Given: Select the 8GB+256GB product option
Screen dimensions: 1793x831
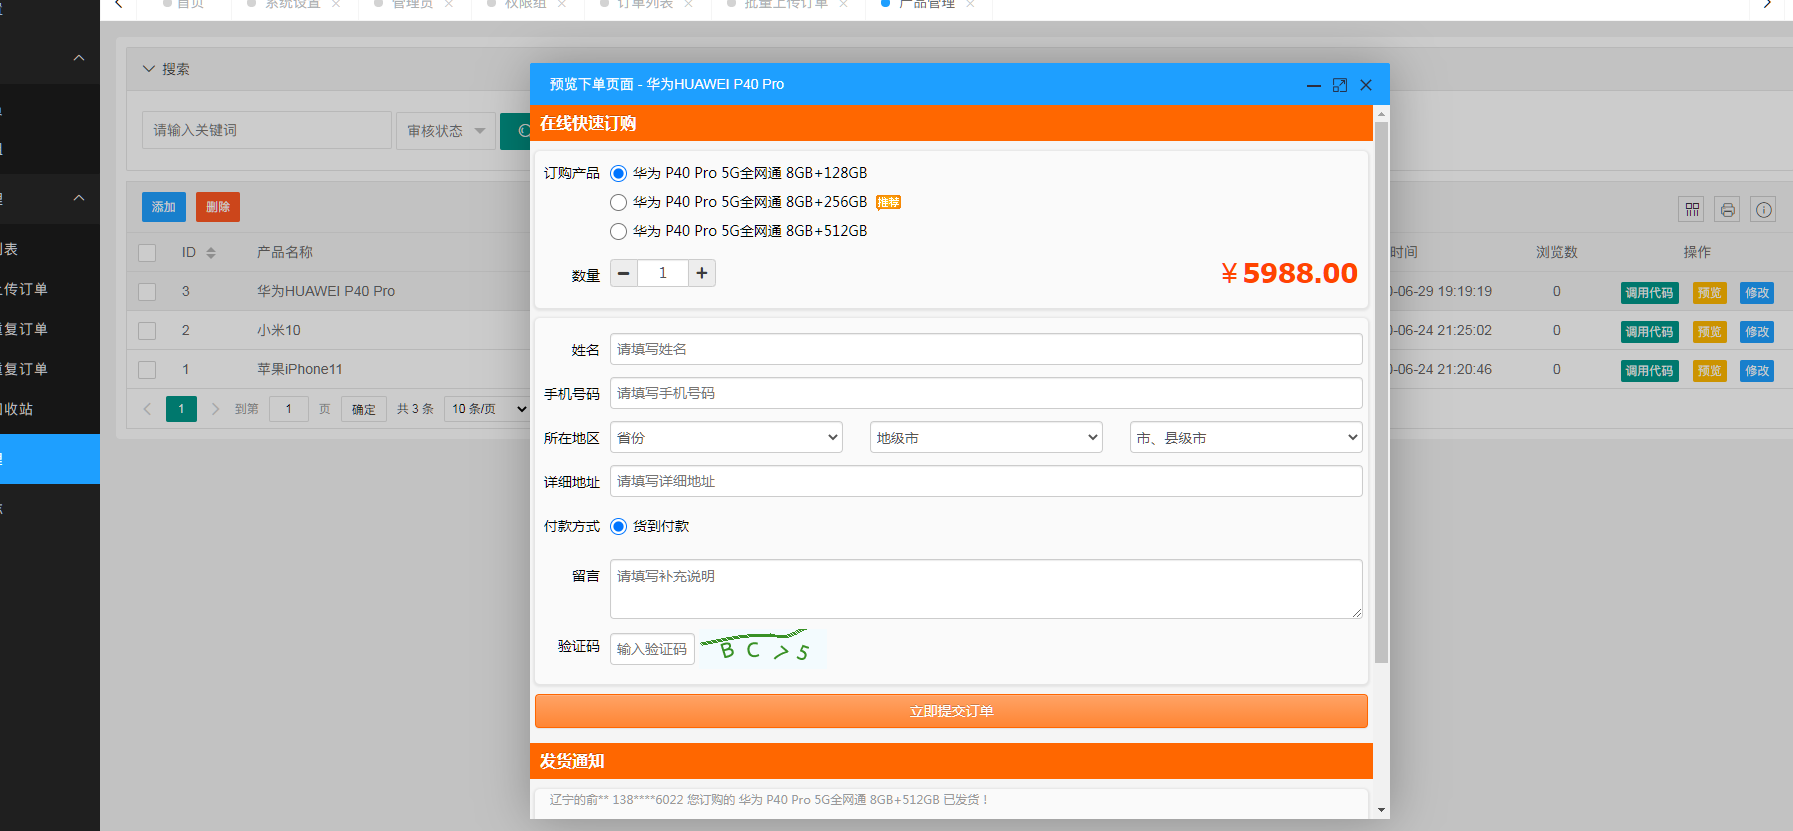Looking at the screenshot, I should coord(618,202).
